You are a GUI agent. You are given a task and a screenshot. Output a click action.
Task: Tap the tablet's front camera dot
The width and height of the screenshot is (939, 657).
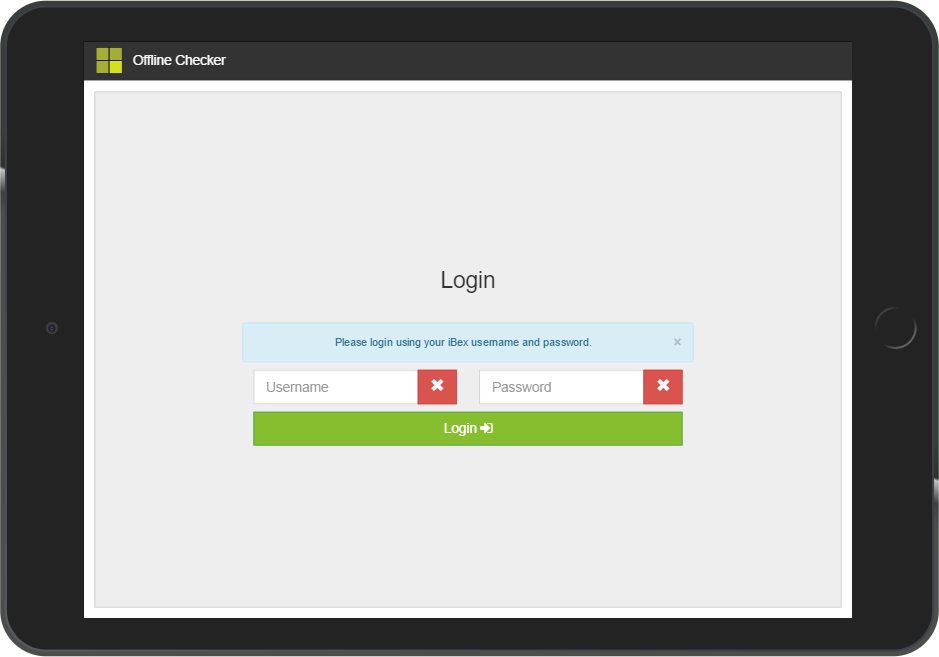coord(52,328)
